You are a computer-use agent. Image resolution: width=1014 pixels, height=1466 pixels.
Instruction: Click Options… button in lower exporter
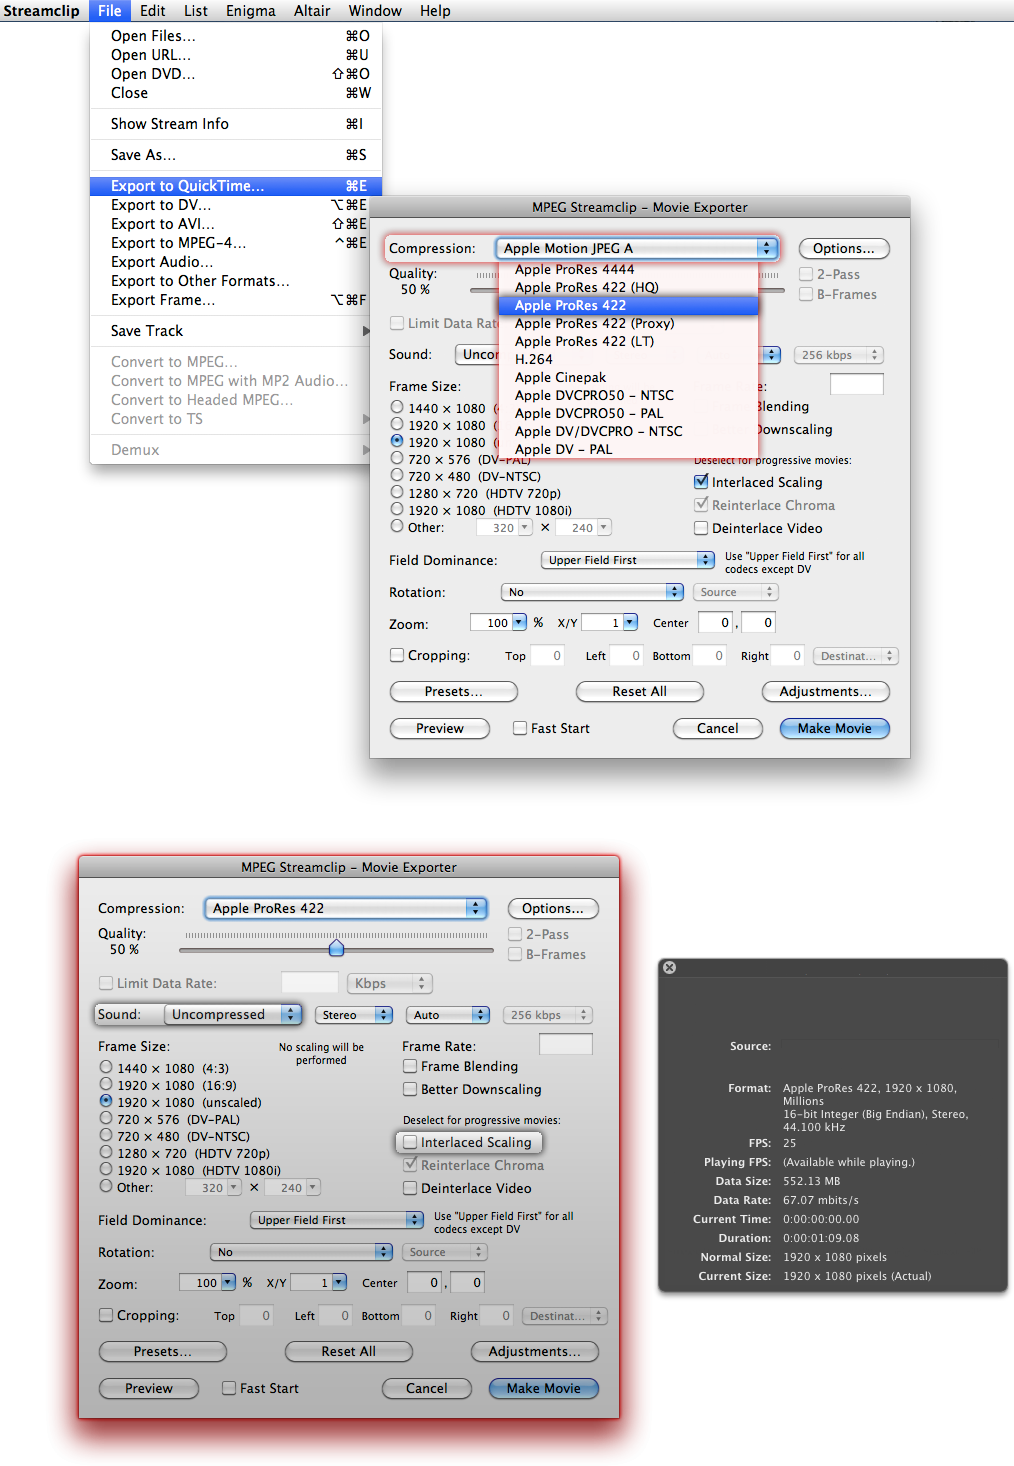tap(553, 908)
